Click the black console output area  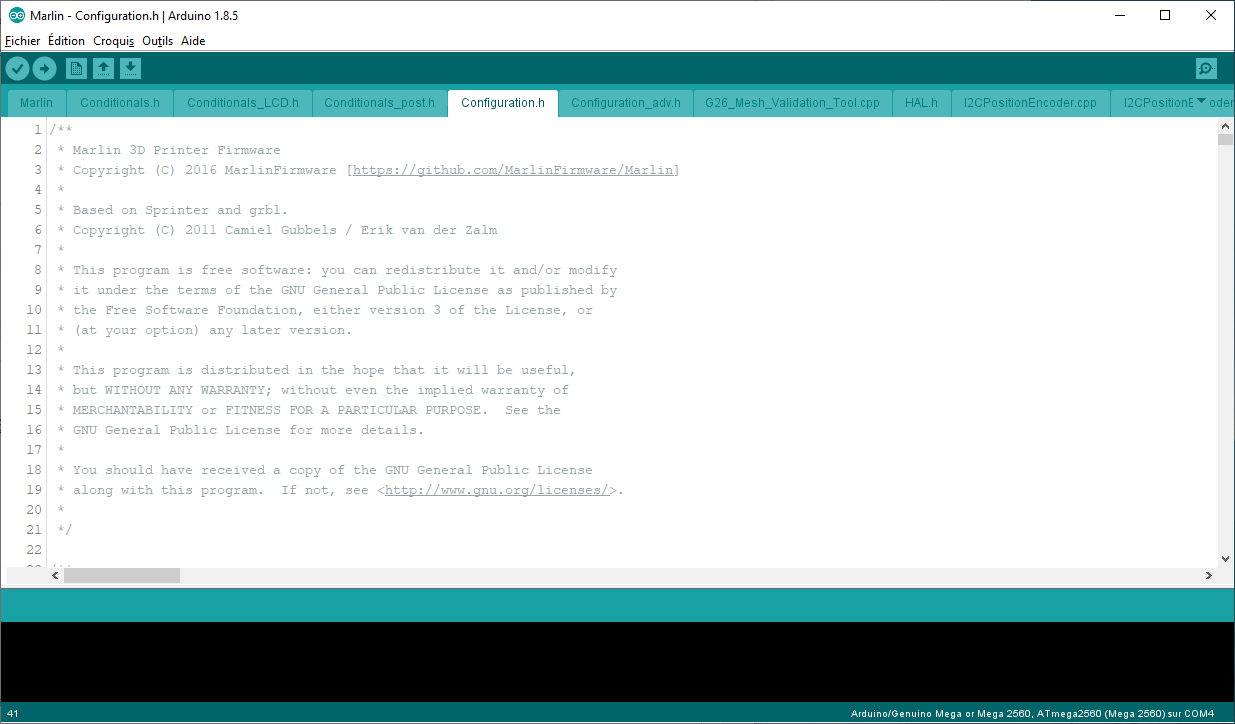tap(617, 662)
